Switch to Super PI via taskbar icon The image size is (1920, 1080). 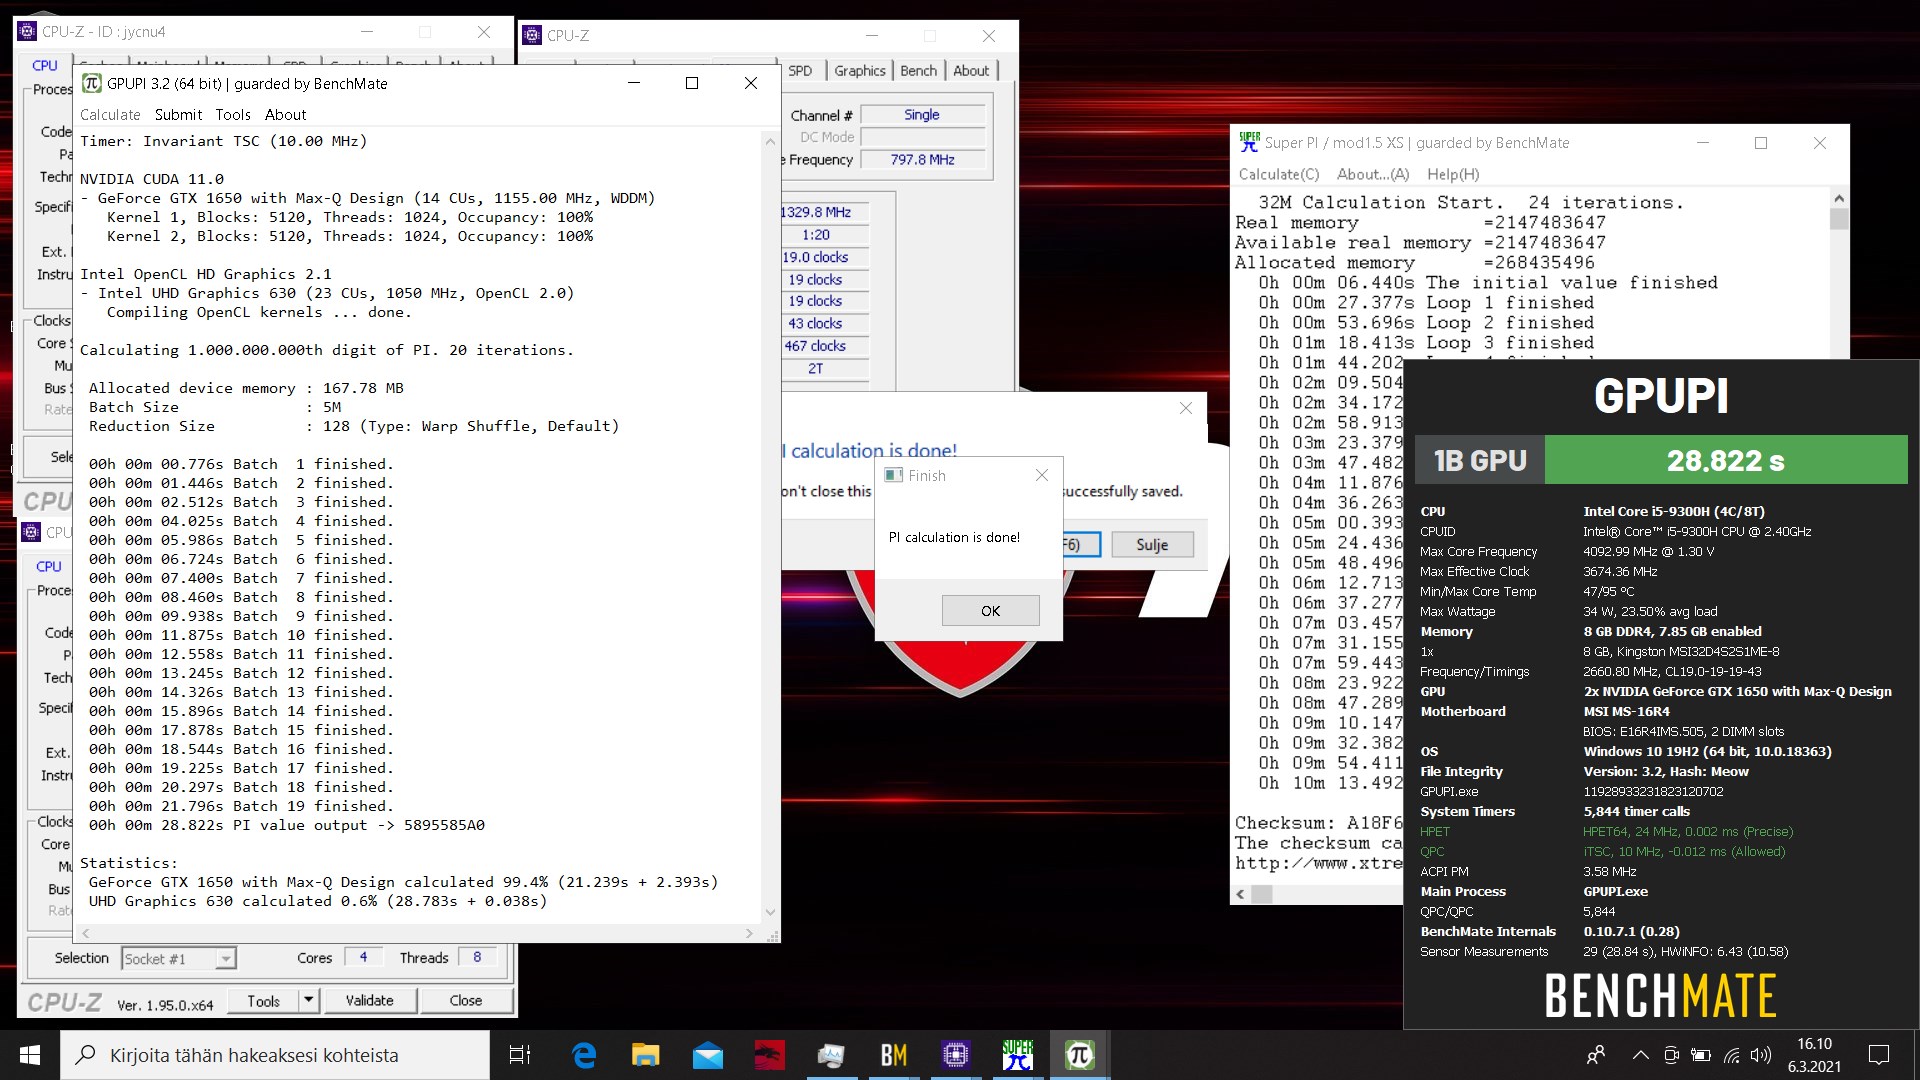[1018, 1055]
